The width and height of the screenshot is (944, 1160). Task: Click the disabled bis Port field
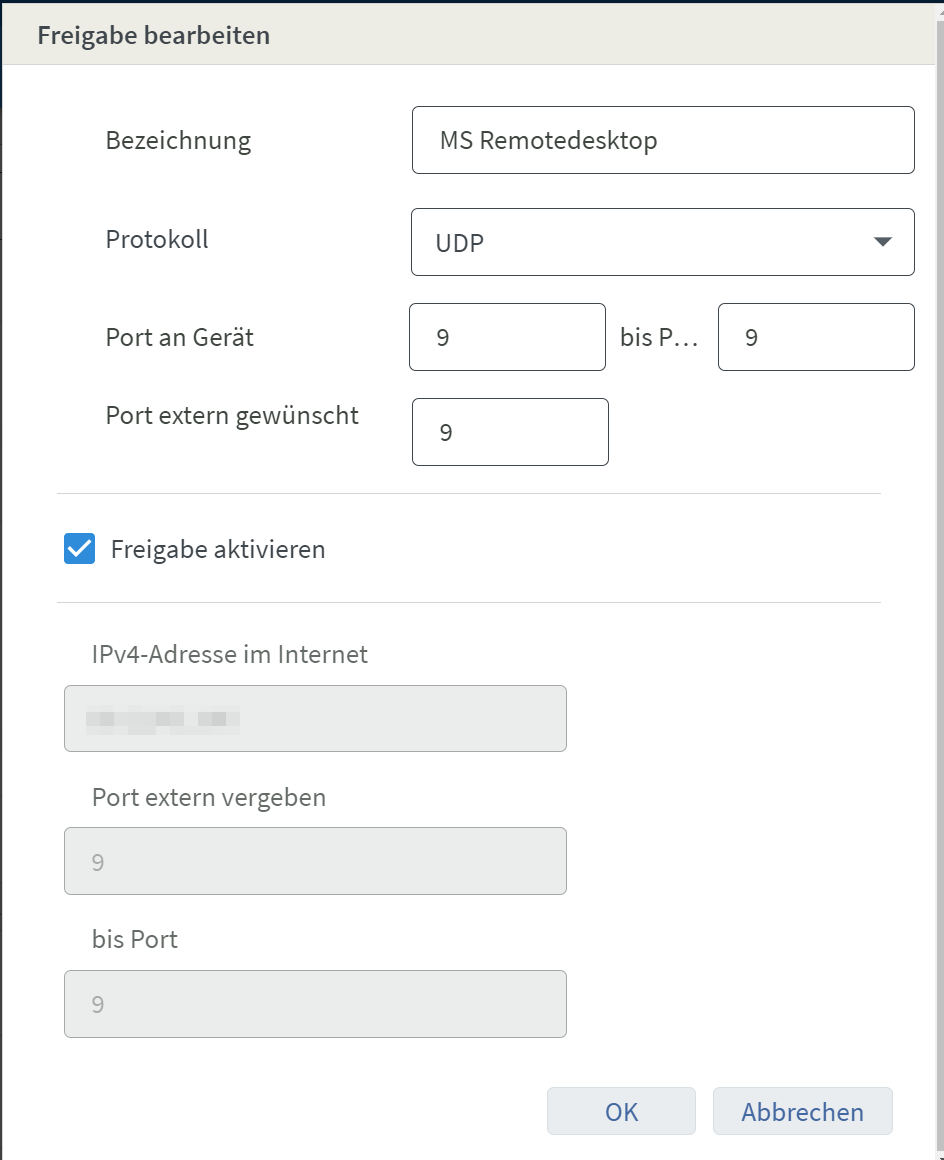point(315,1004)
